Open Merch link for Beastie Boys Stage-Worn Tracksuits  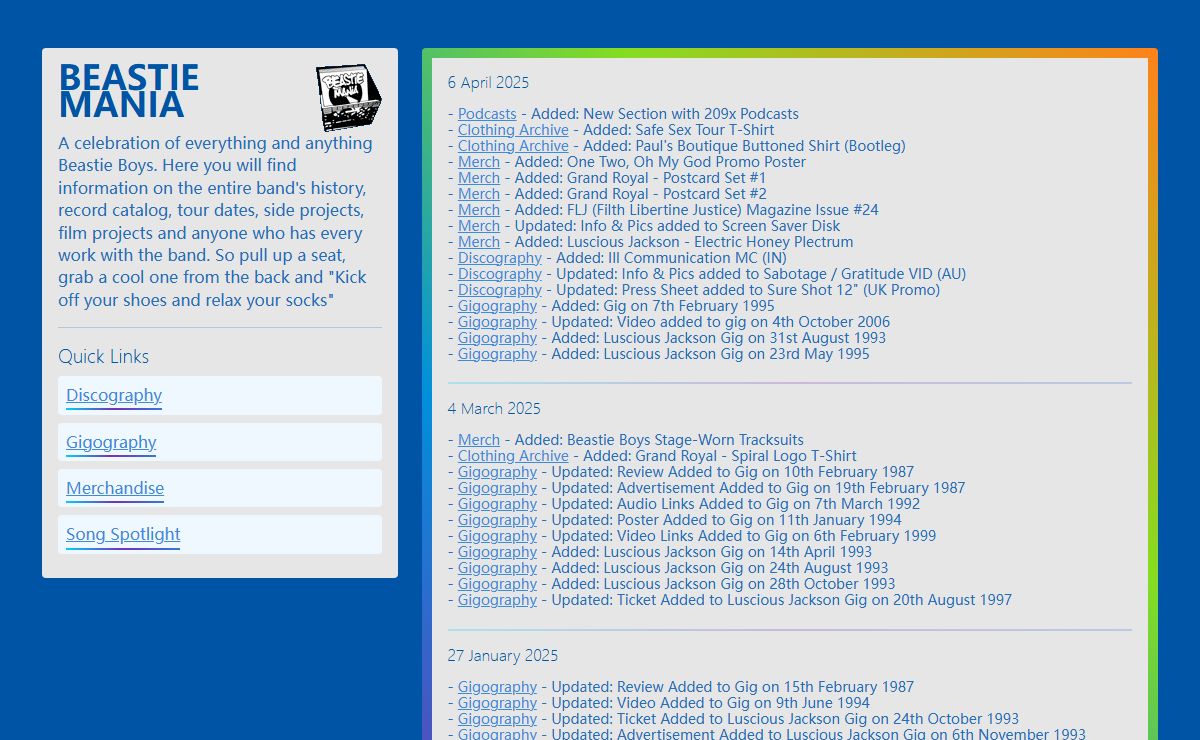479,440
